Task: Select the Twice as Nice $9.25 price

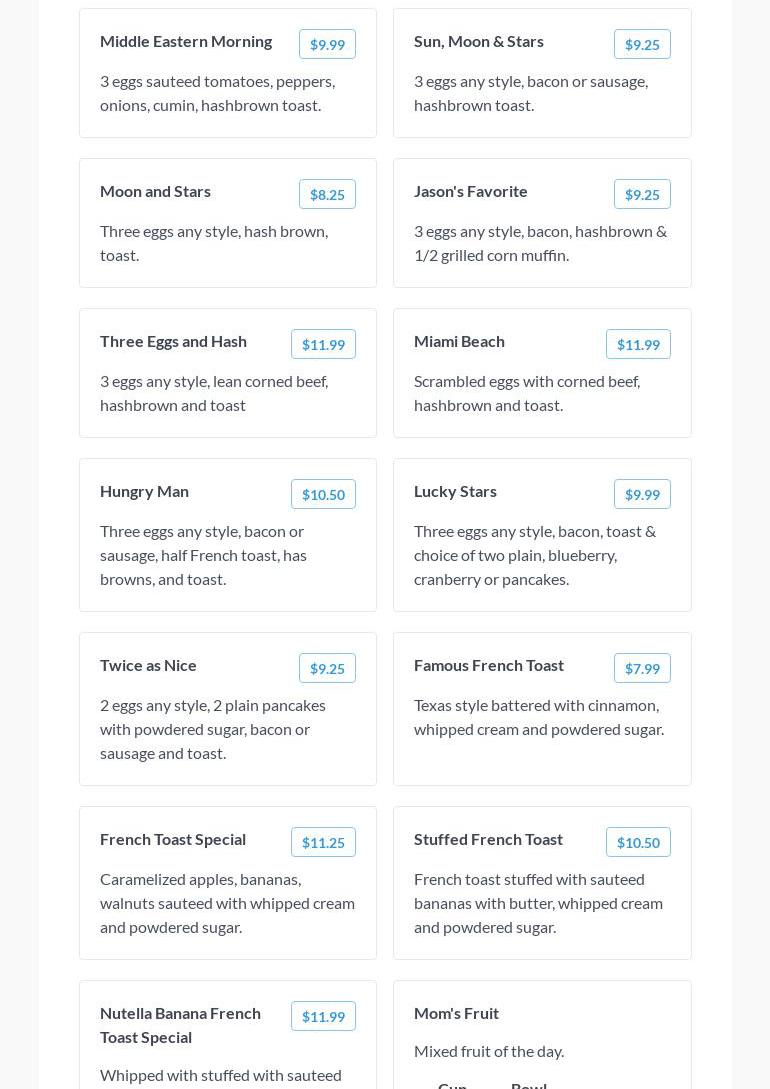Action: pyautogui.click(x=327, y=668)
